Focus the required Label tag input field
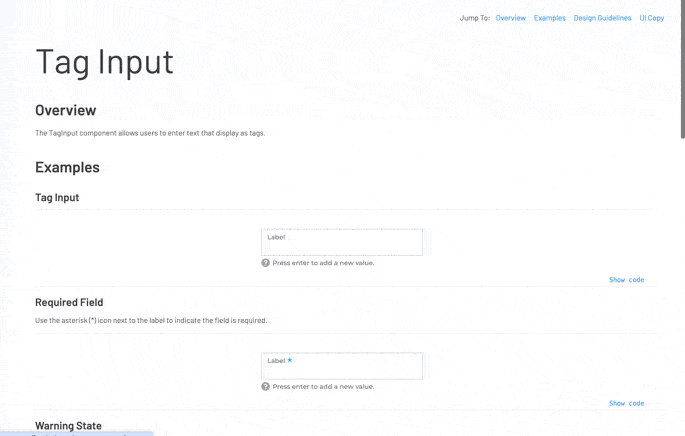 pos(342,366)
